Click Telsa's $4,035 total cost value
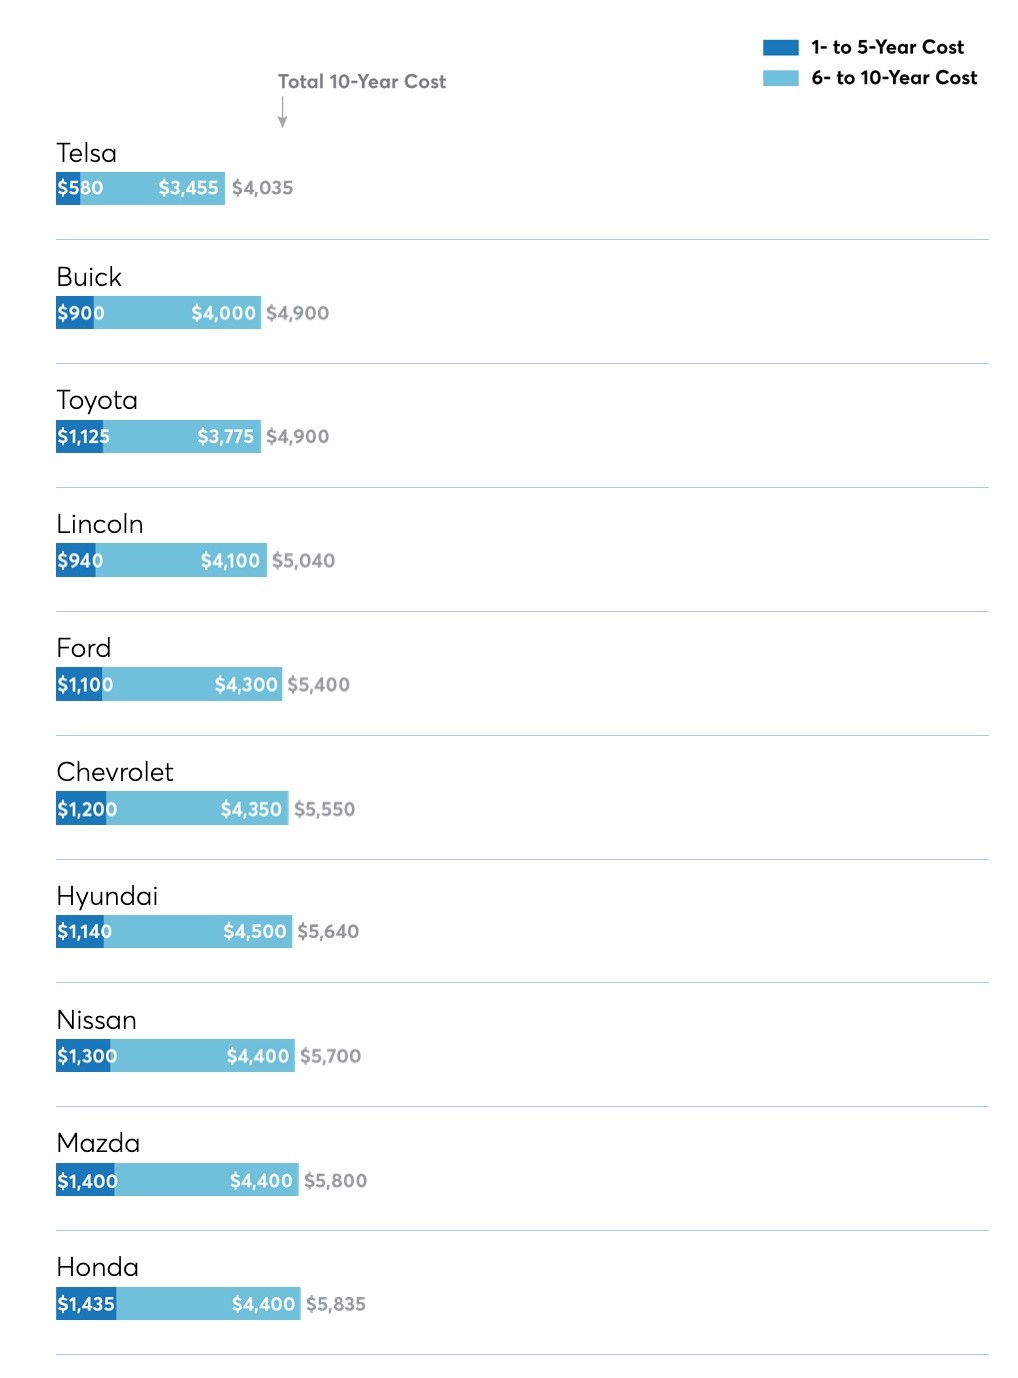The width and height of the screenshot is (1018, 1378). click(x=262, y=188)
